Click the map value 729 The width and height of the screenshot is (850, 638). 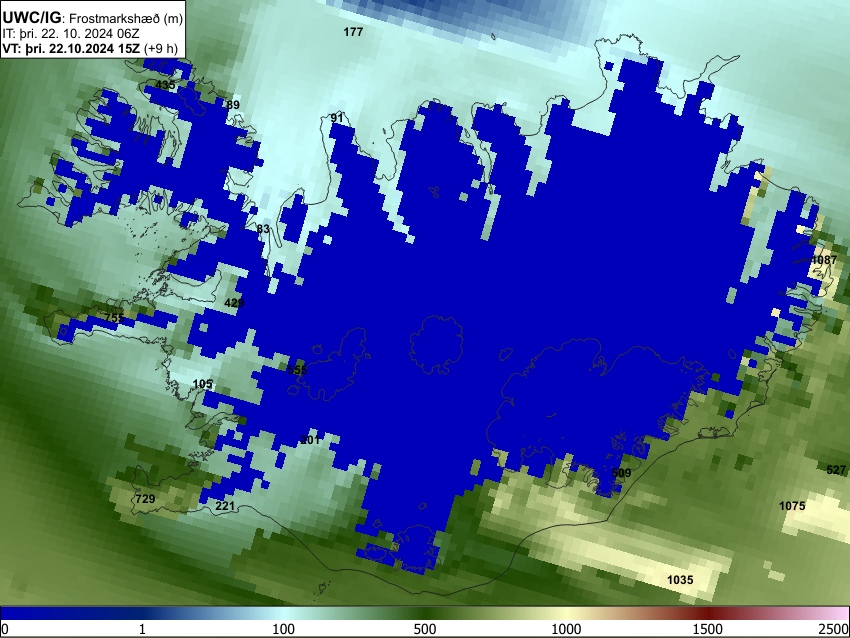coord(145,499)
